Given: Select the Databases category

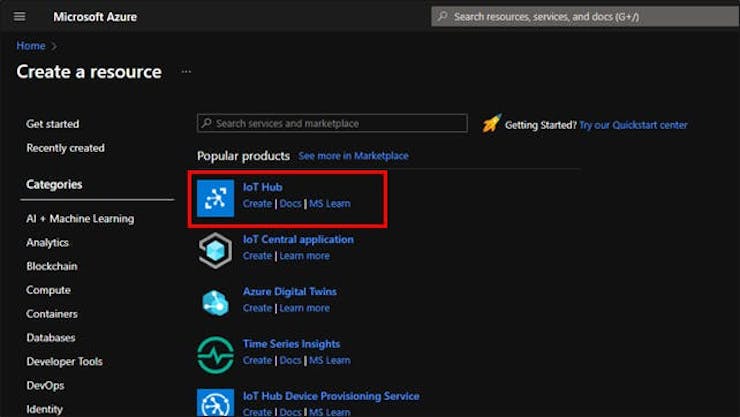Looking at the screenshot, I should tap(50, 338).
